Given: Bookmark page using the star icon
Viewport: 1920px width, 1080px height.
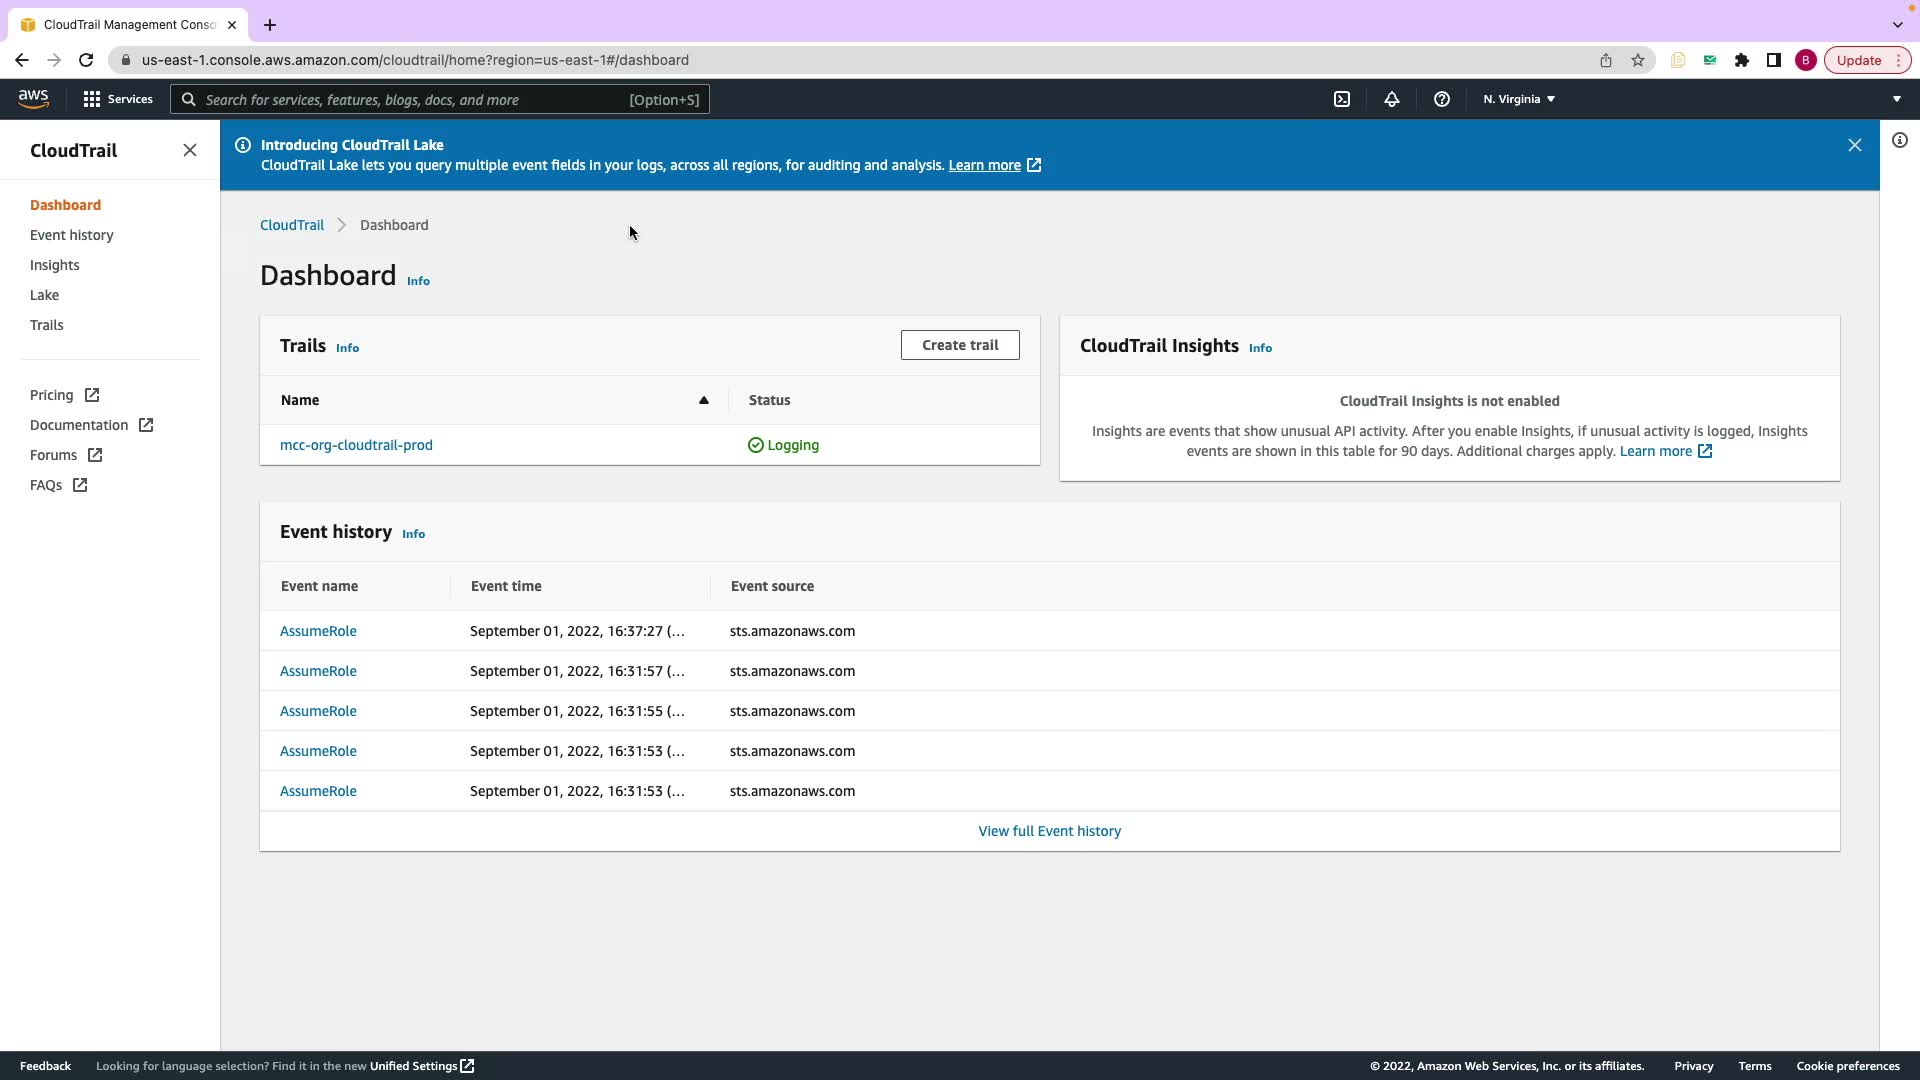Looking at the screenshot, I should tap(1637, 60).
